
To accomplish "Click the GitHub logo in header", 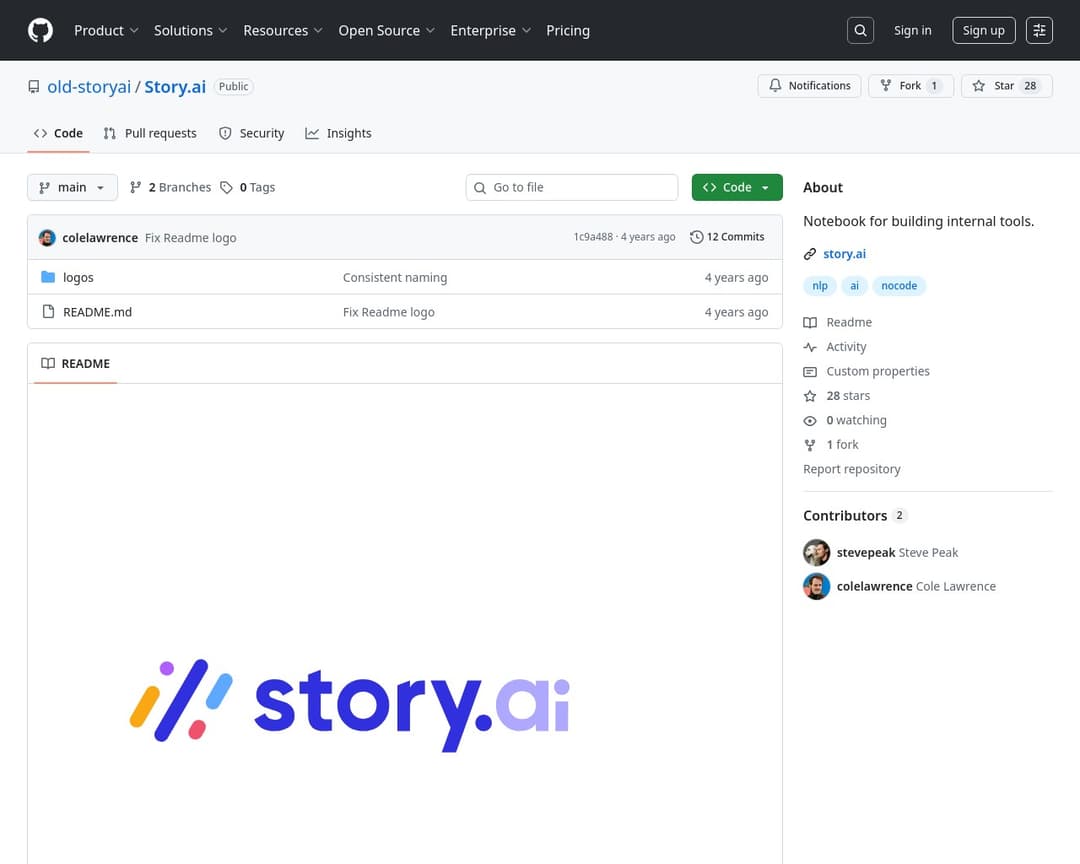I will click(40, 31).
